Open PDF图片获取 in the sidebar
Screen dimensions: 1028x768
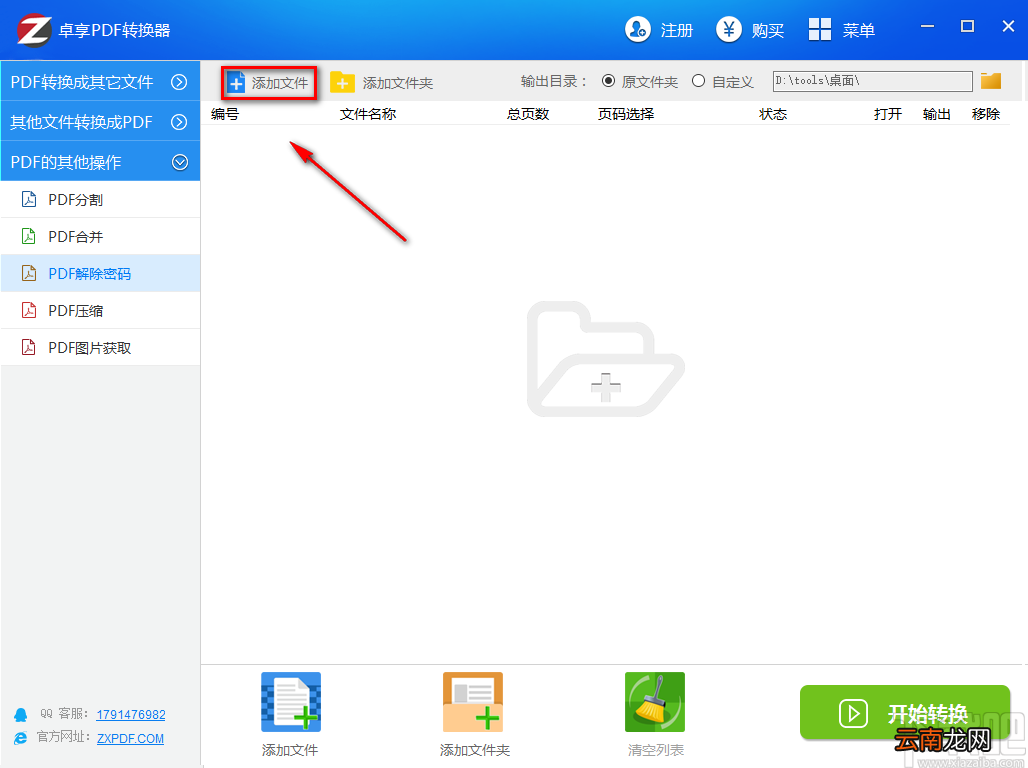100,348
